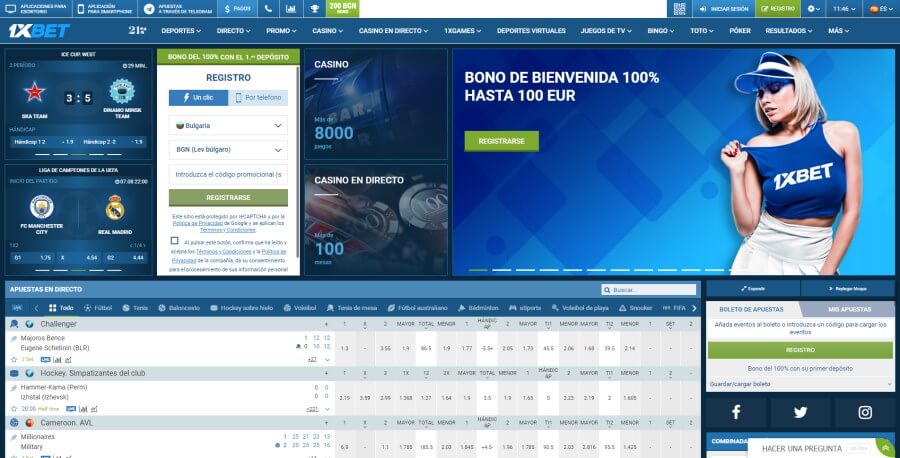Filter live bets by Tenis

tap(135, 308)
